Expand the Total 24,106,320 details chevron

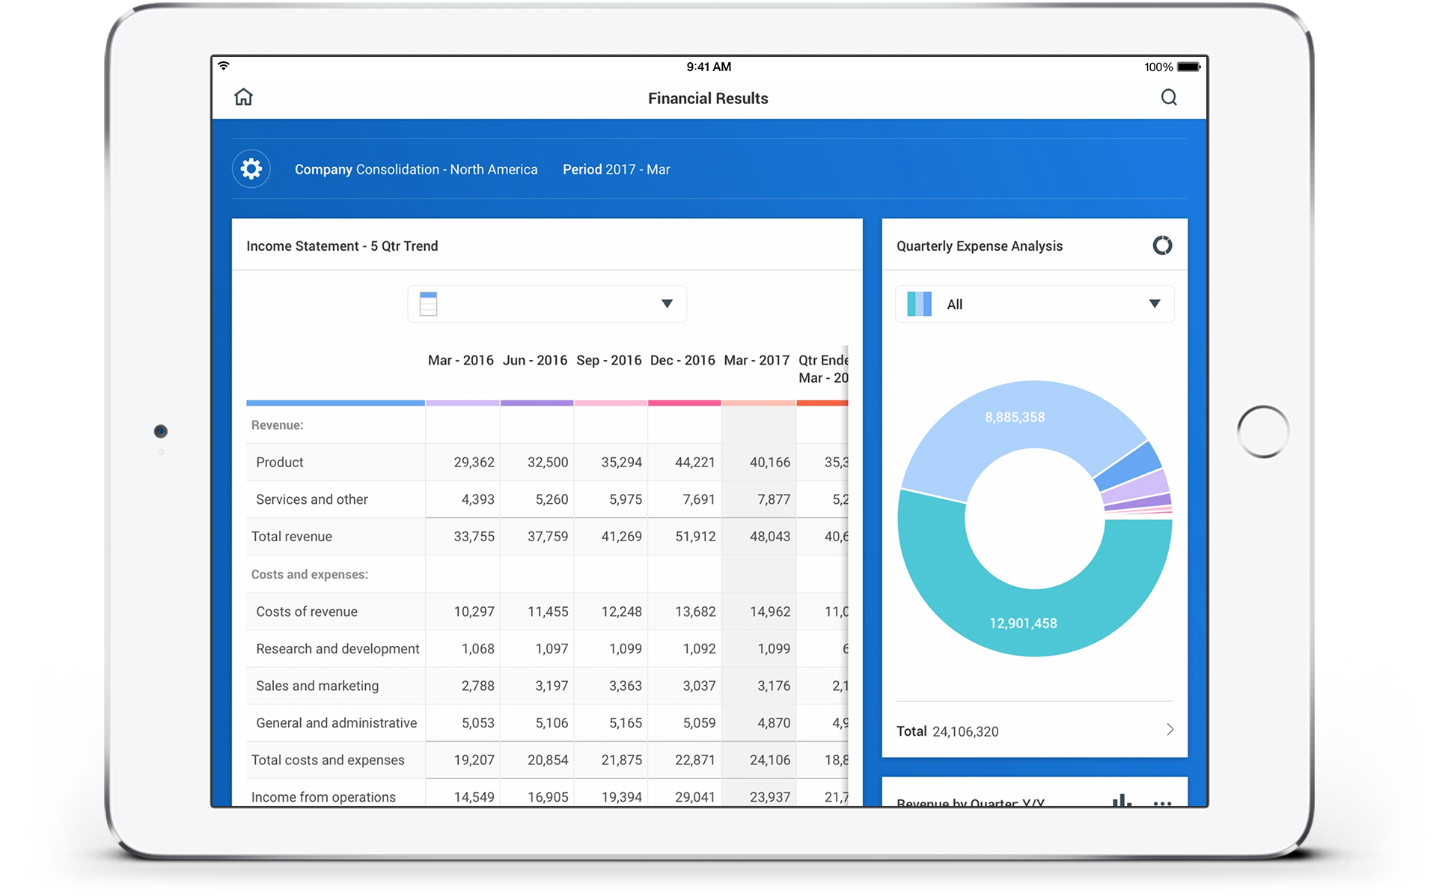(x=1169, y=730)
